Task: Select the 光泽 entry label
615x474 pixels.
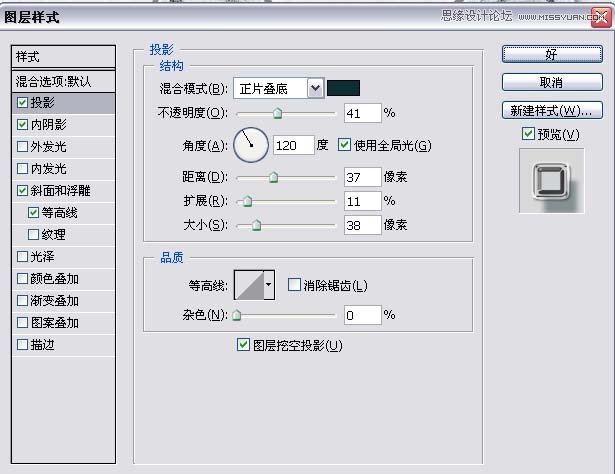Action: pyautogui.click(x=43, y=257)
